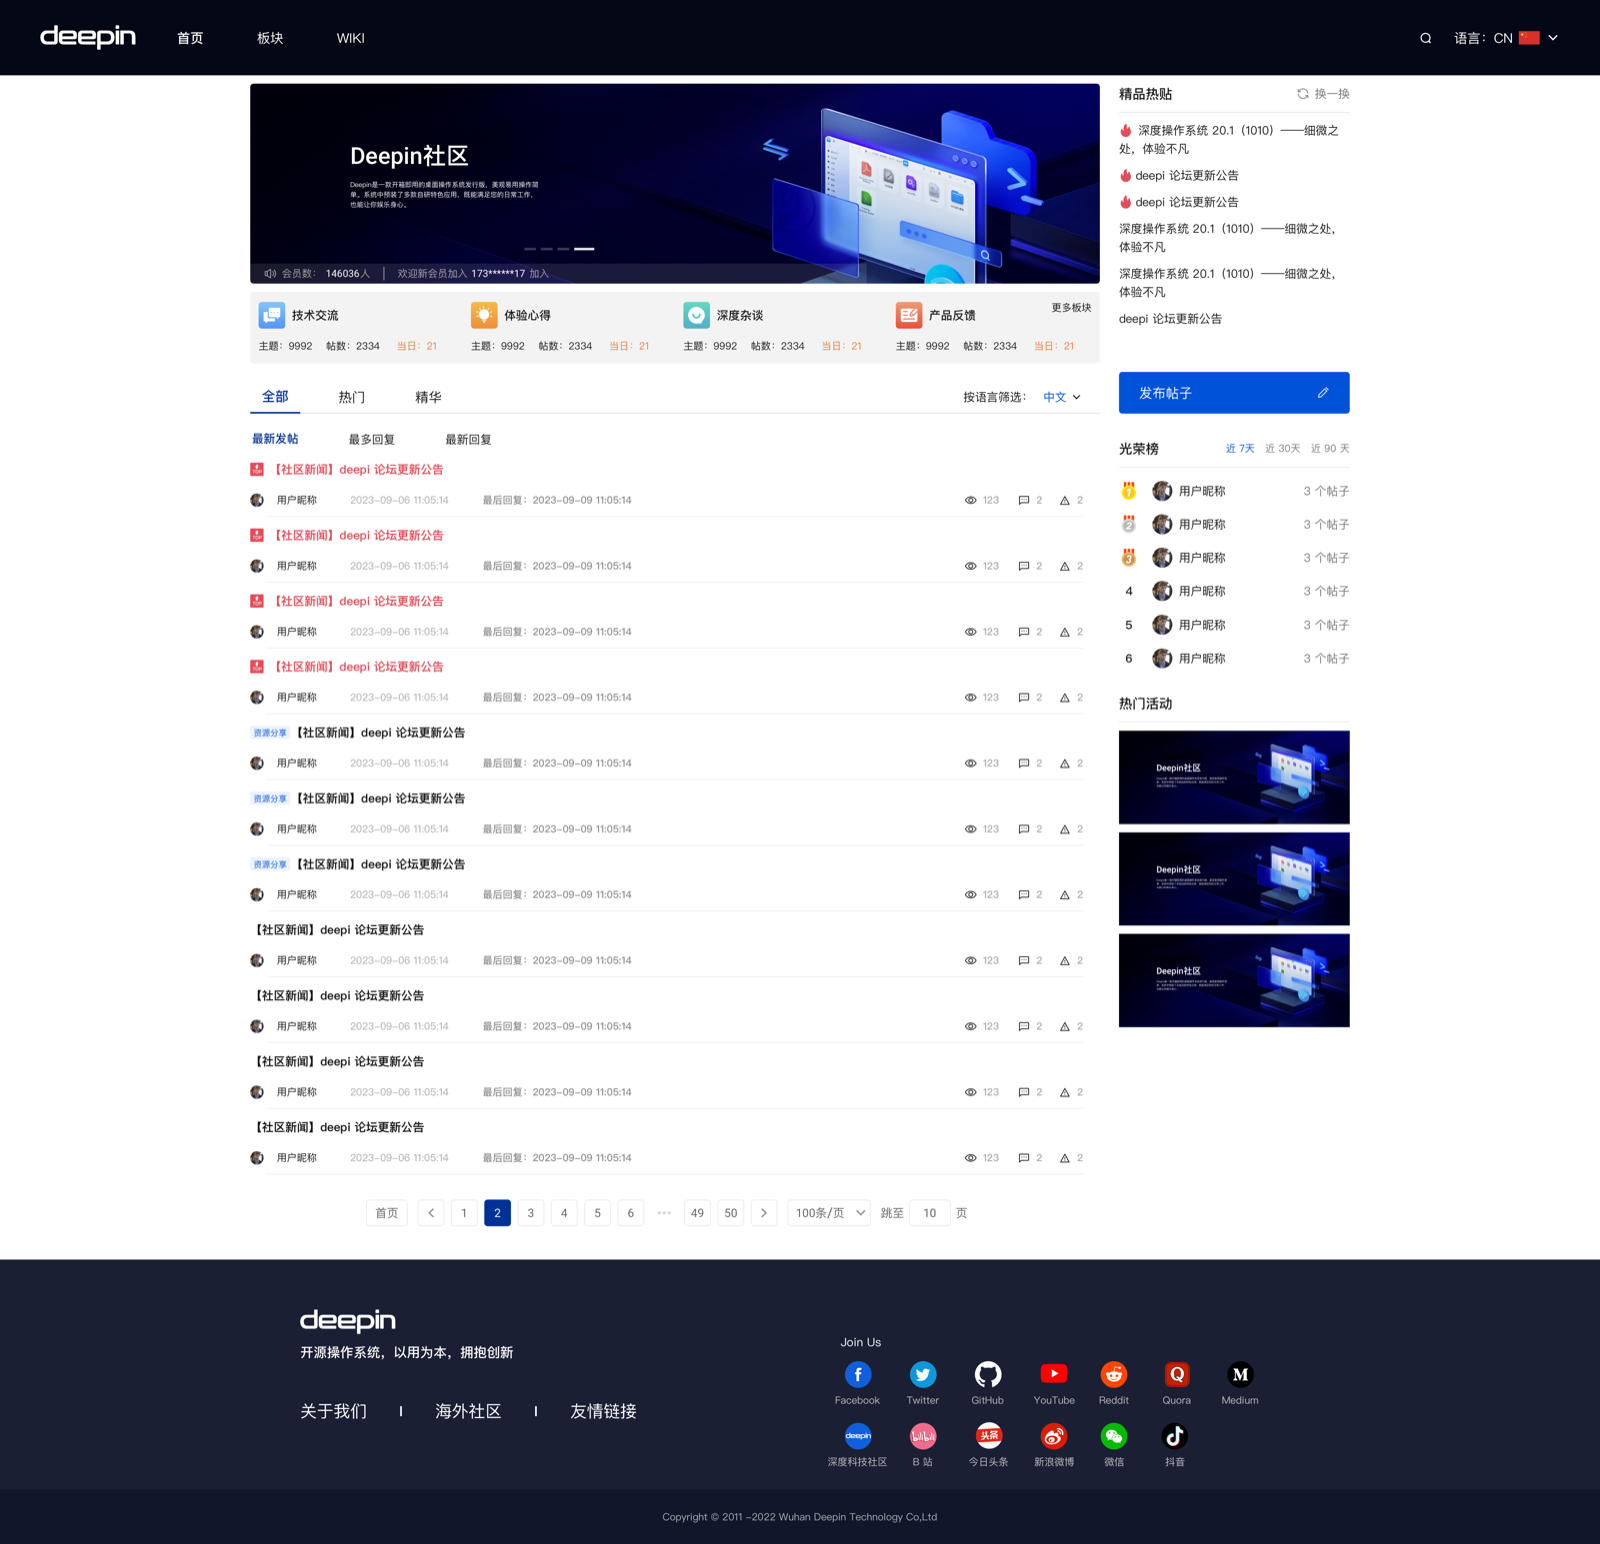Open 板块 in the top navigation
The height and width of the screenshot is (1544, 1600).
tap(270, 38)
